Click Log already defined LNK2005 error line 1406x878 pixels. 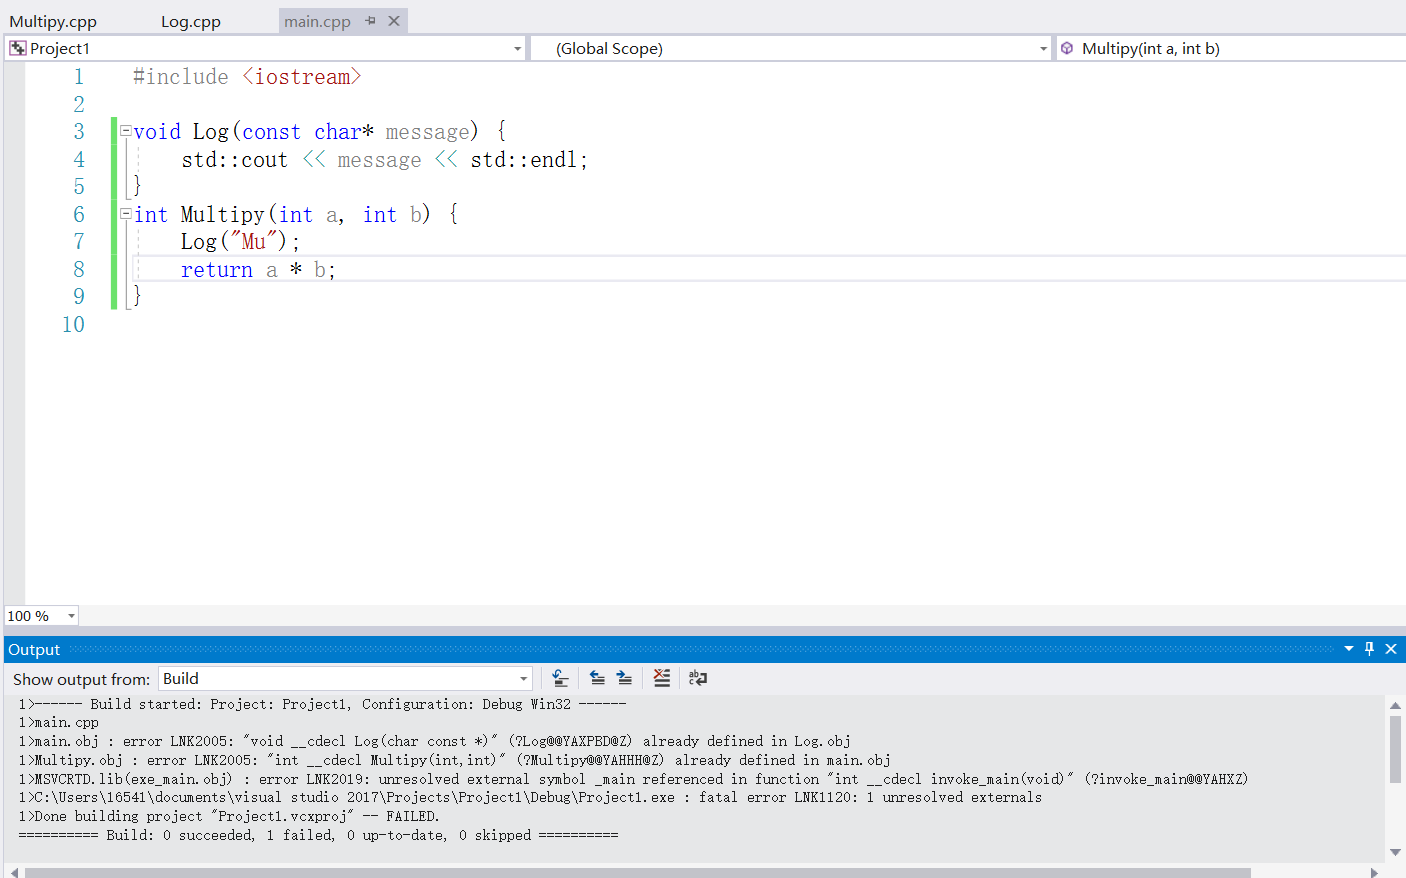435,741
